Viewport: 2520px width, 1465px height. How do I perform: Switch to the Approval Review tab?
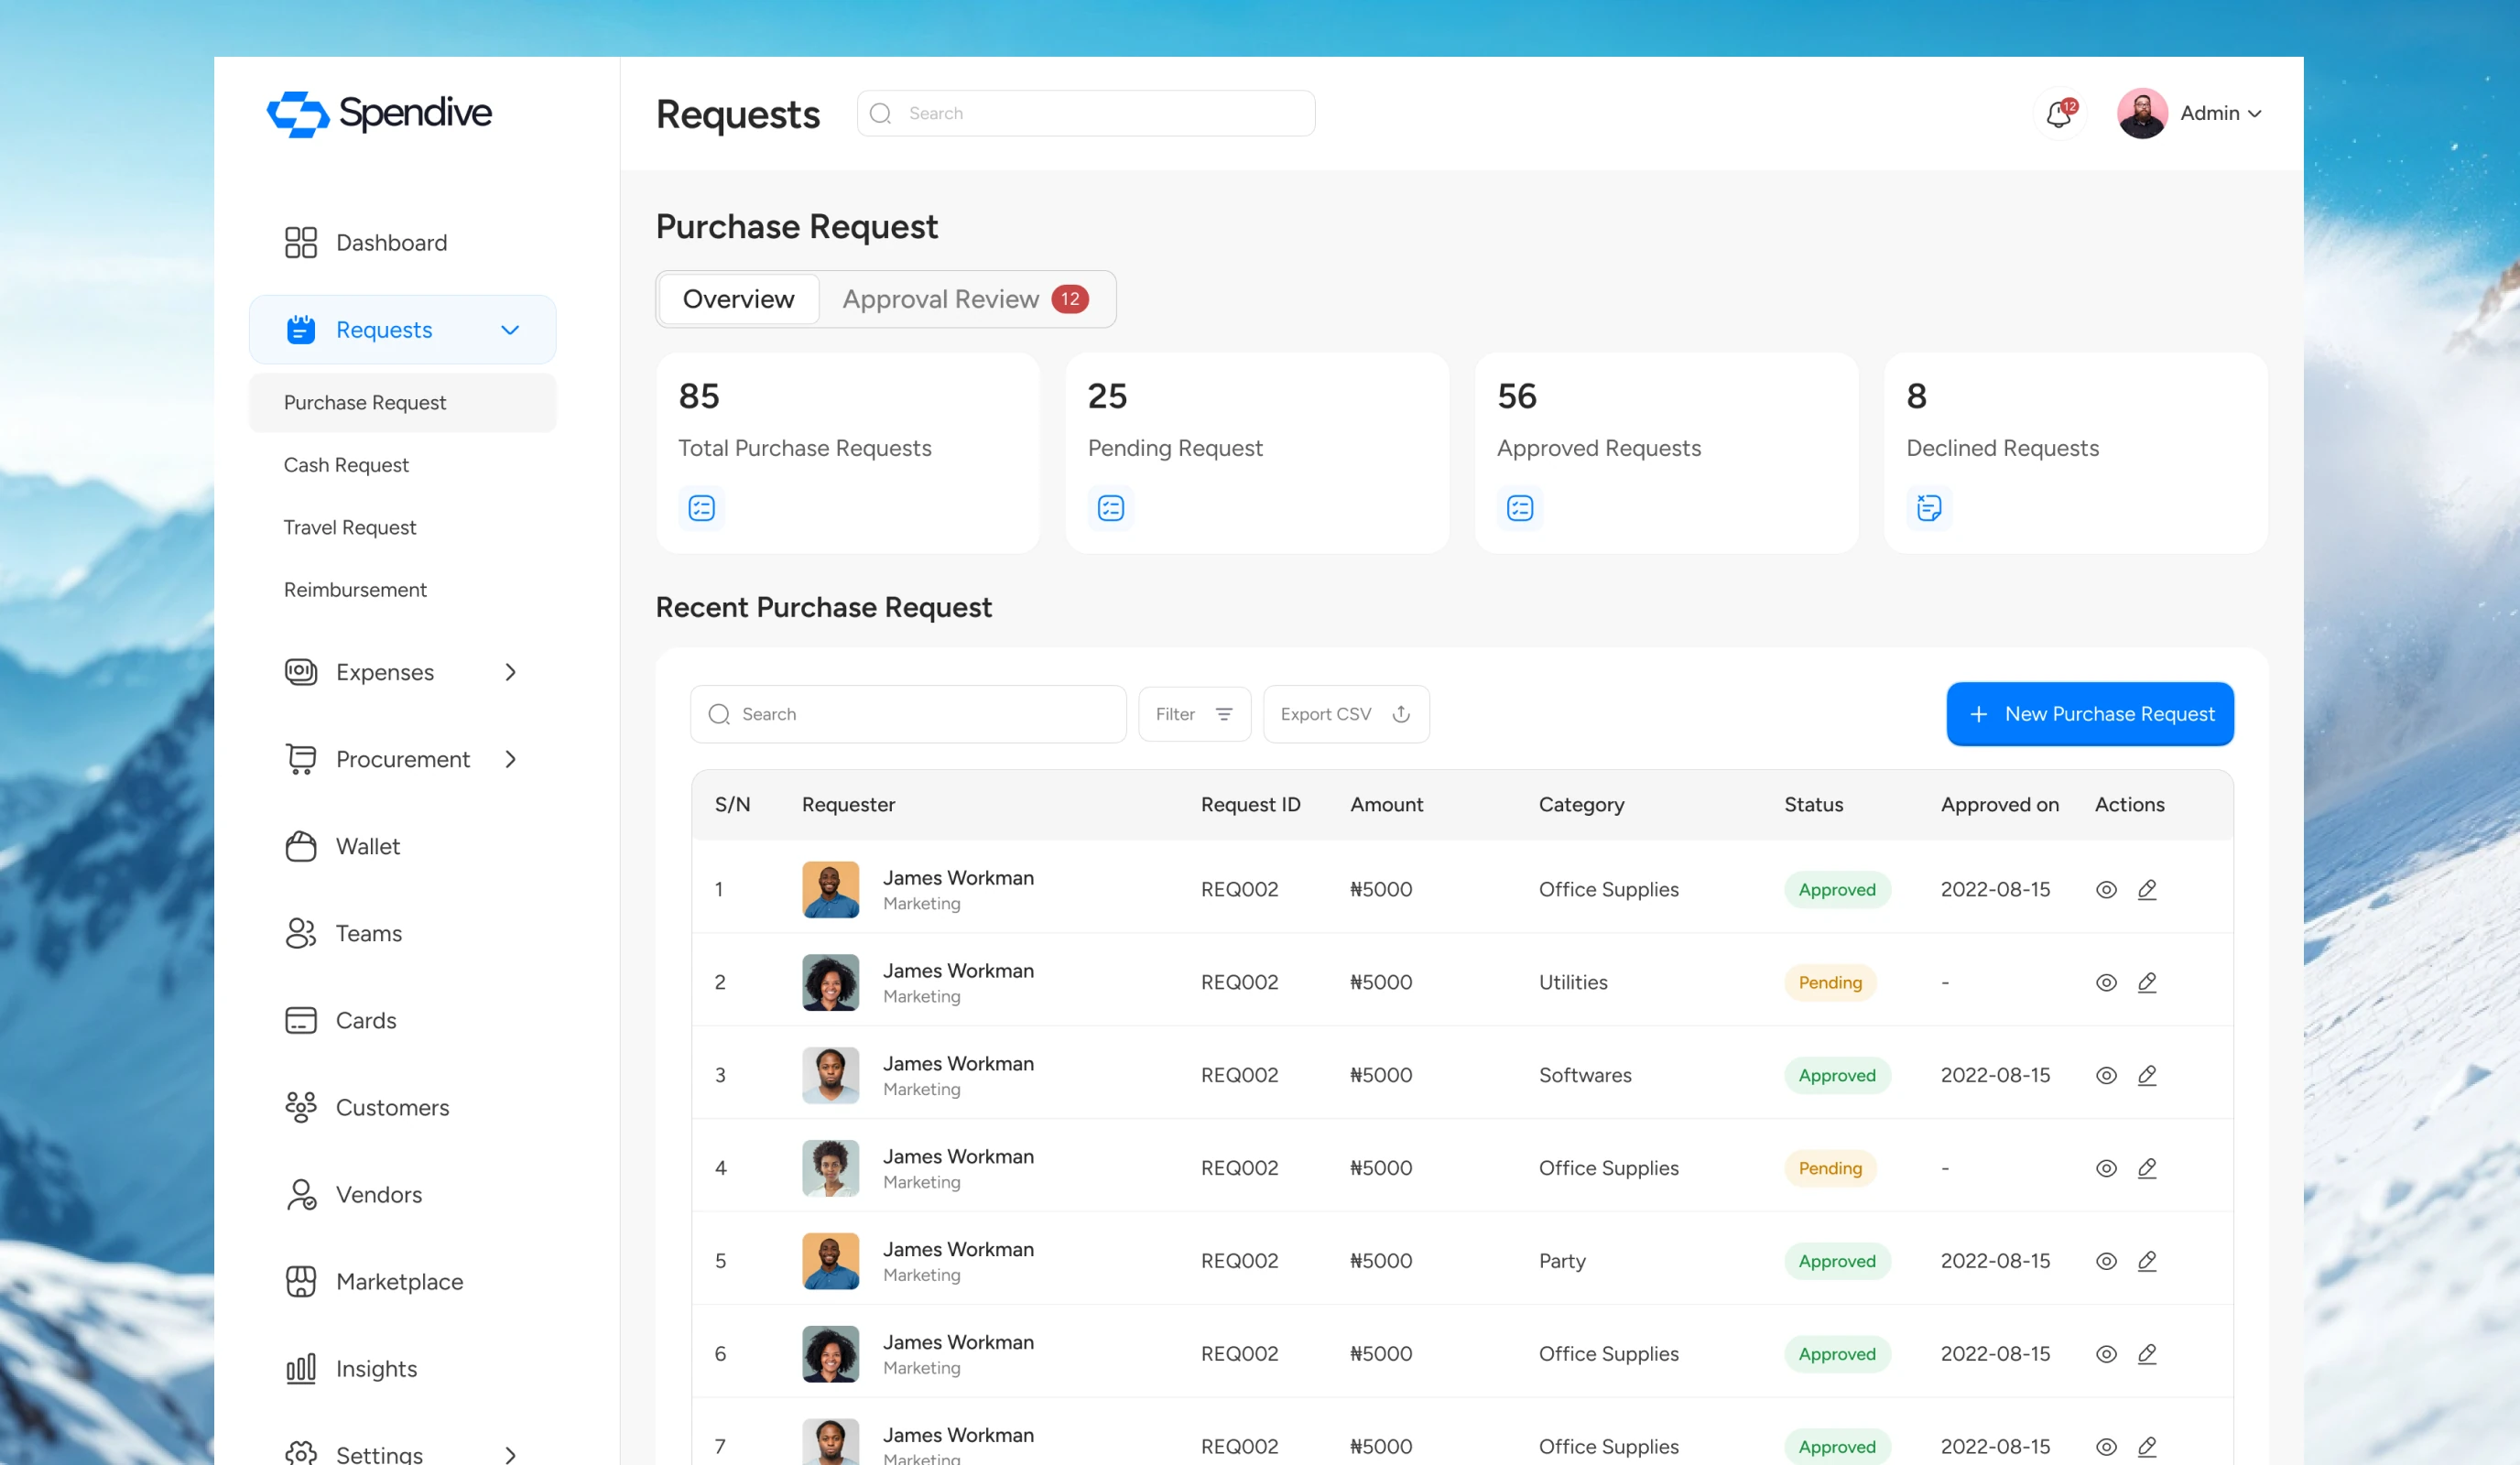pyautogui.click(x=965, y=299)
